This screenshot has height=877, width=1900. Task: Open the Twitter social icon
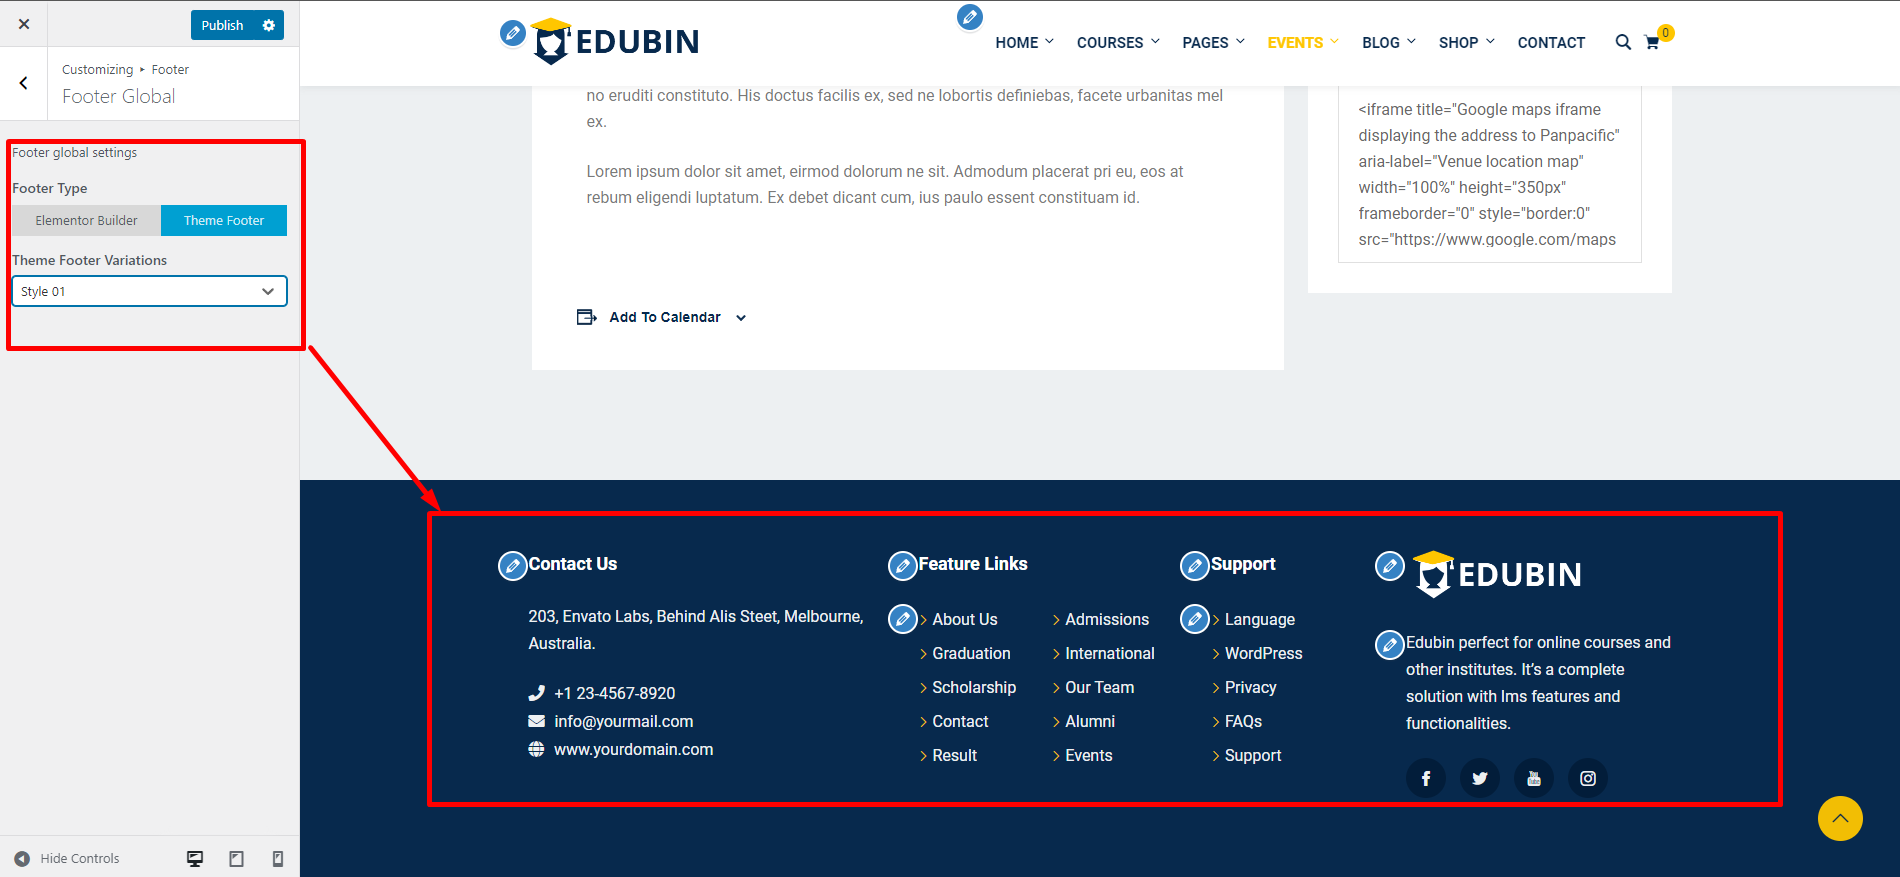click(x=1479, y=778)
